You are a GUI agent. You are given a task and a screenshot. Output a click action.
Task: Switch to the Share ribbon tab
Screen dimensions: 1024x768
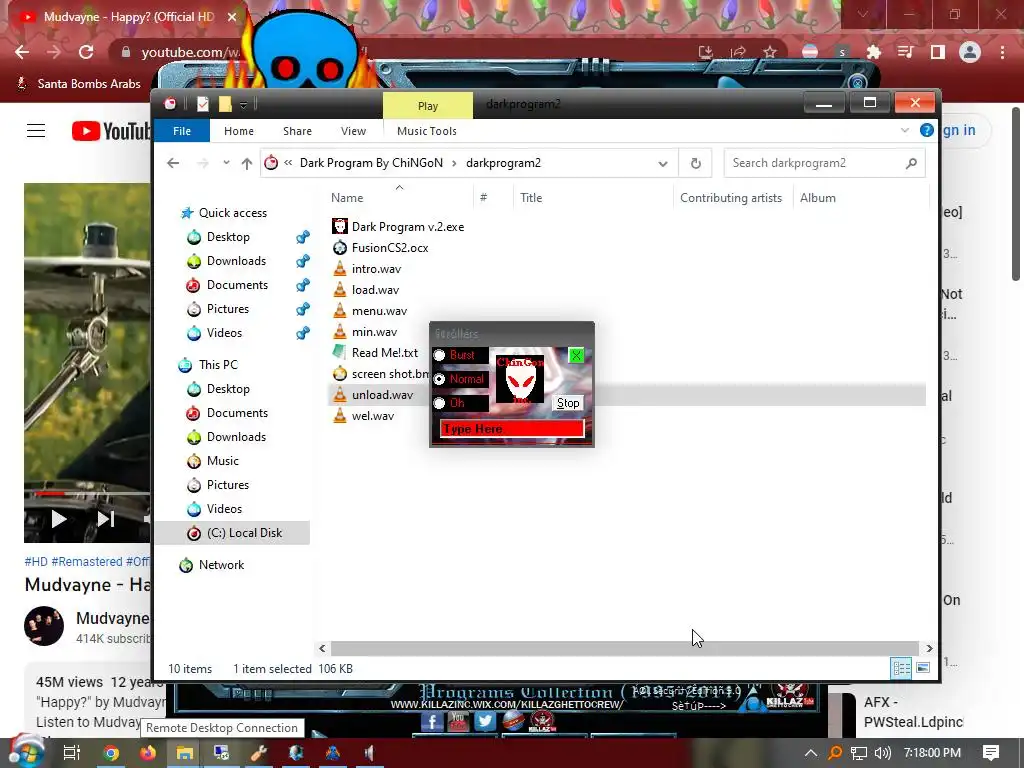pyautogui.click(x=297, y=131)
